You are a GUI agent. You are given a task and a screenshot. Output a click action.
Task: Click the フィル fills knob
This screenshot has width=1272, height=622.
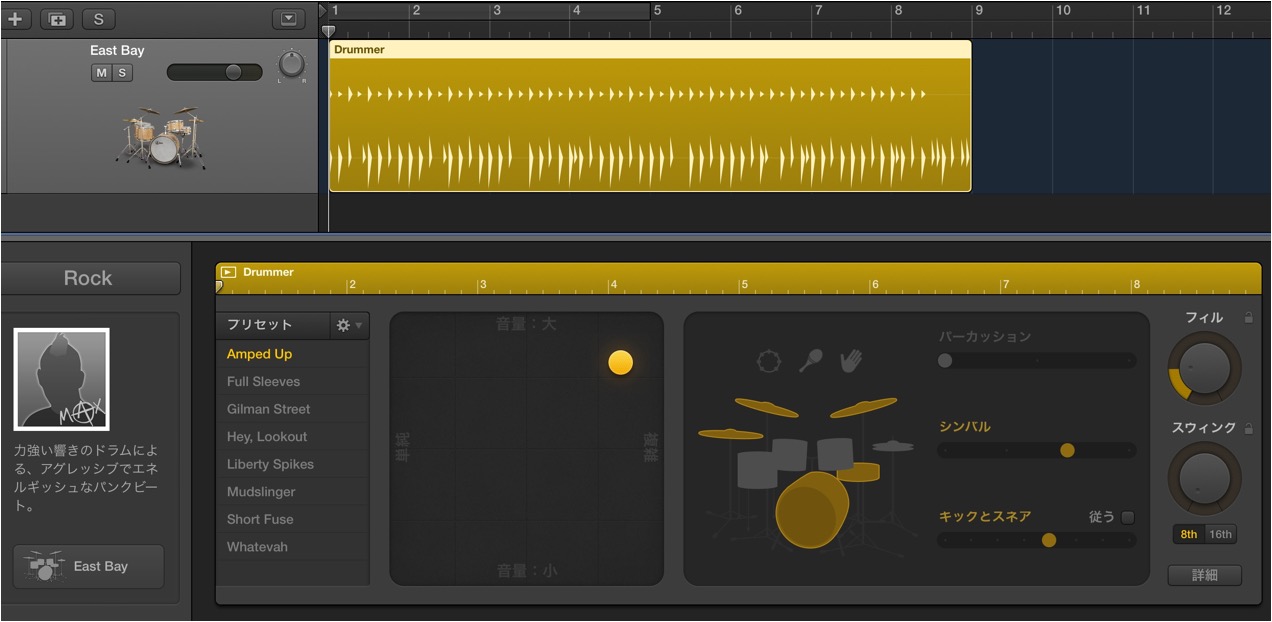[1205, 368]
